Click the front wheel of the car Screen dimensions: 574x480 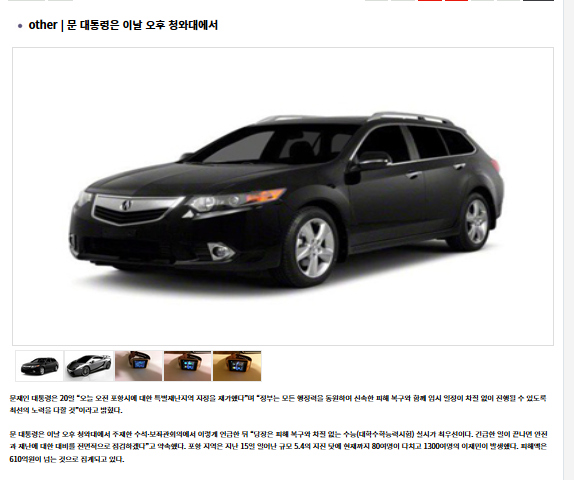click(x=314, y=248)
